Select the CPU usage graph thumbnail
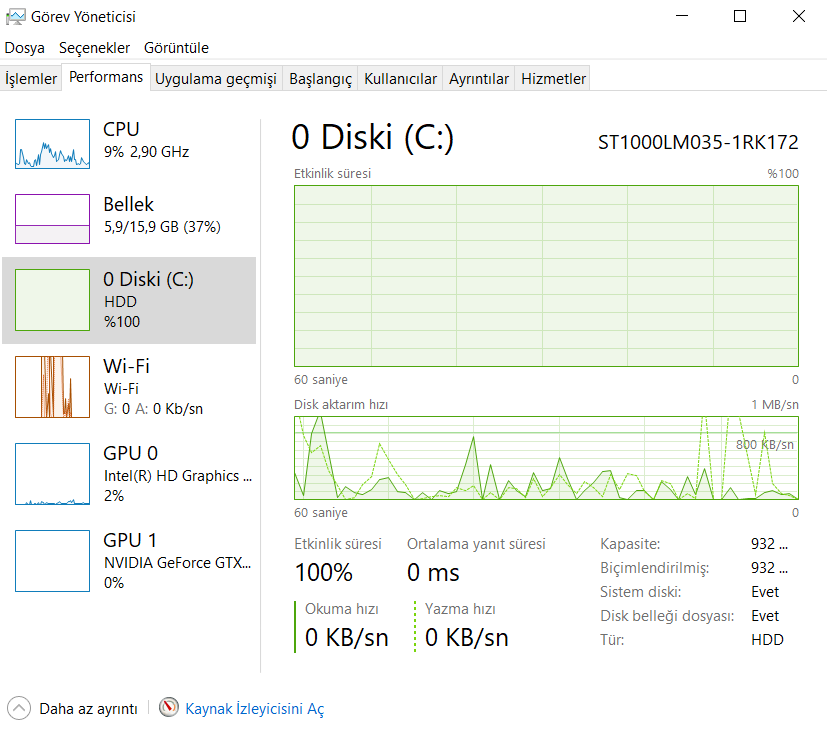This screenshot has width=827, height=732. pyautogui.click(x=52, y=143)
